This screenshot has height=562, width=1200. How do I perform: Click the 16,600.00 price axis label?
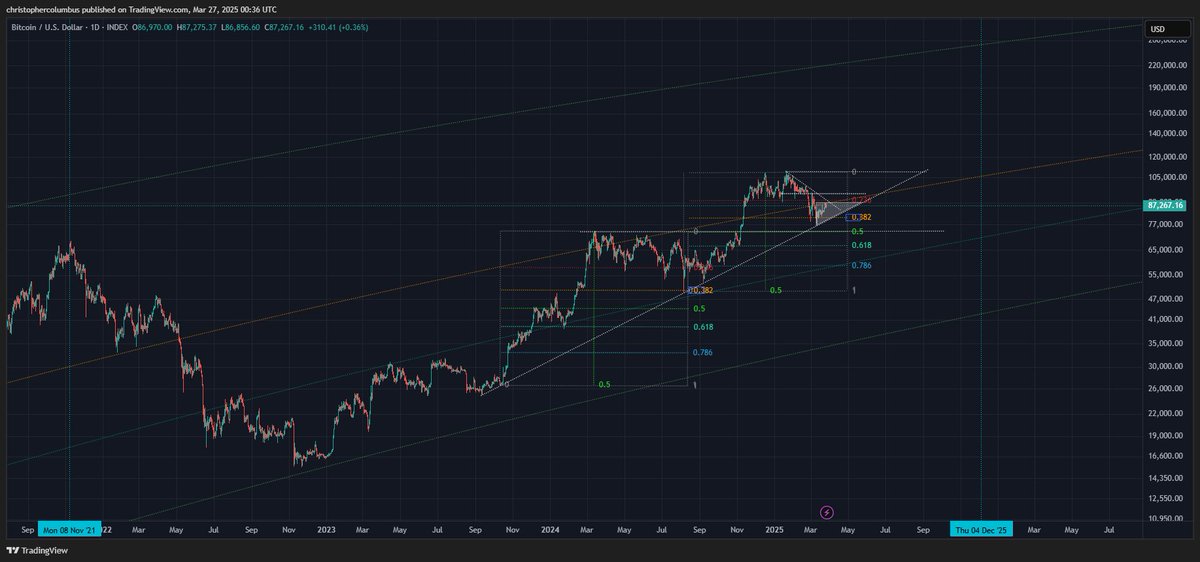1164,456
